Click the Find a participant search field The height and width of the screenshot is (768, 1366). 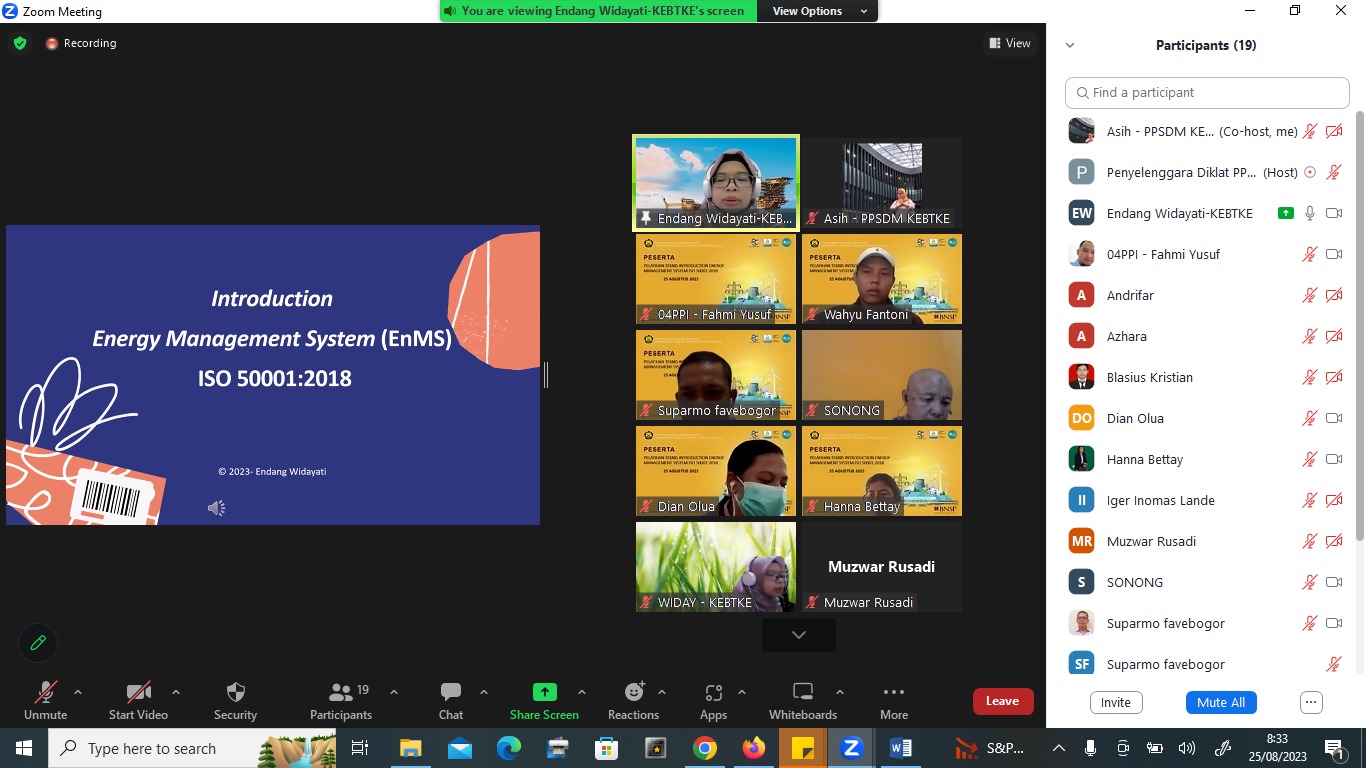pyautogui.click(x=1207, y=92)
